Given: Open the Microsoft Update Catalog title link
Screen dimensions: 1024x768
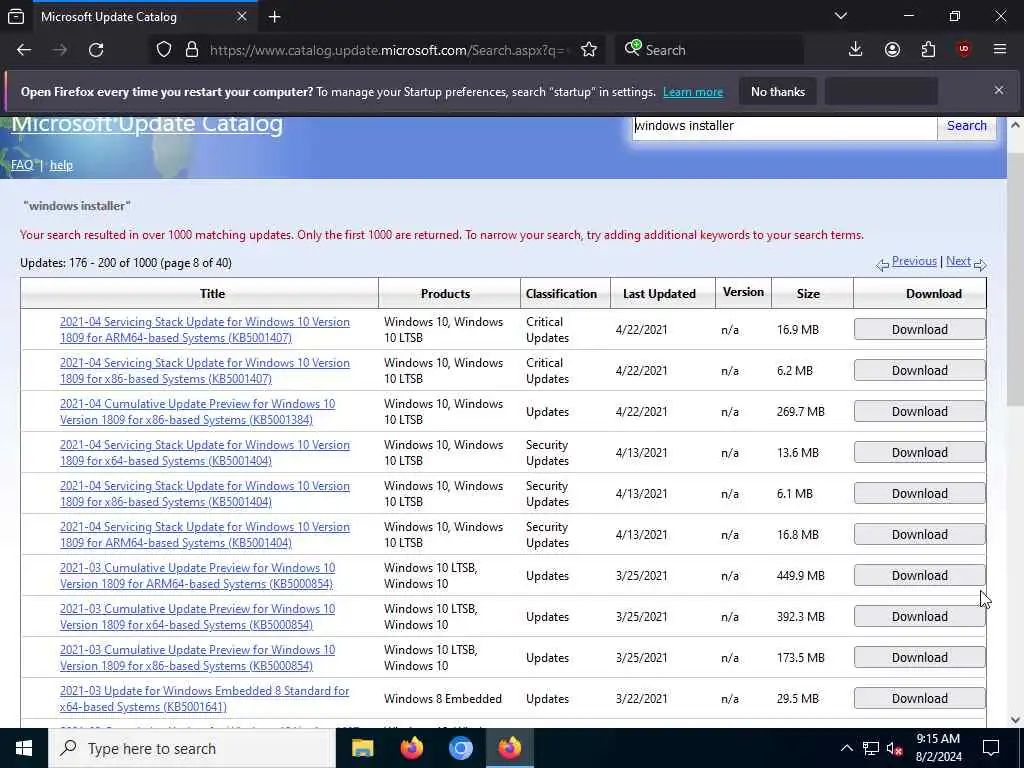Looking at the screenshot, I should [147, 124].
